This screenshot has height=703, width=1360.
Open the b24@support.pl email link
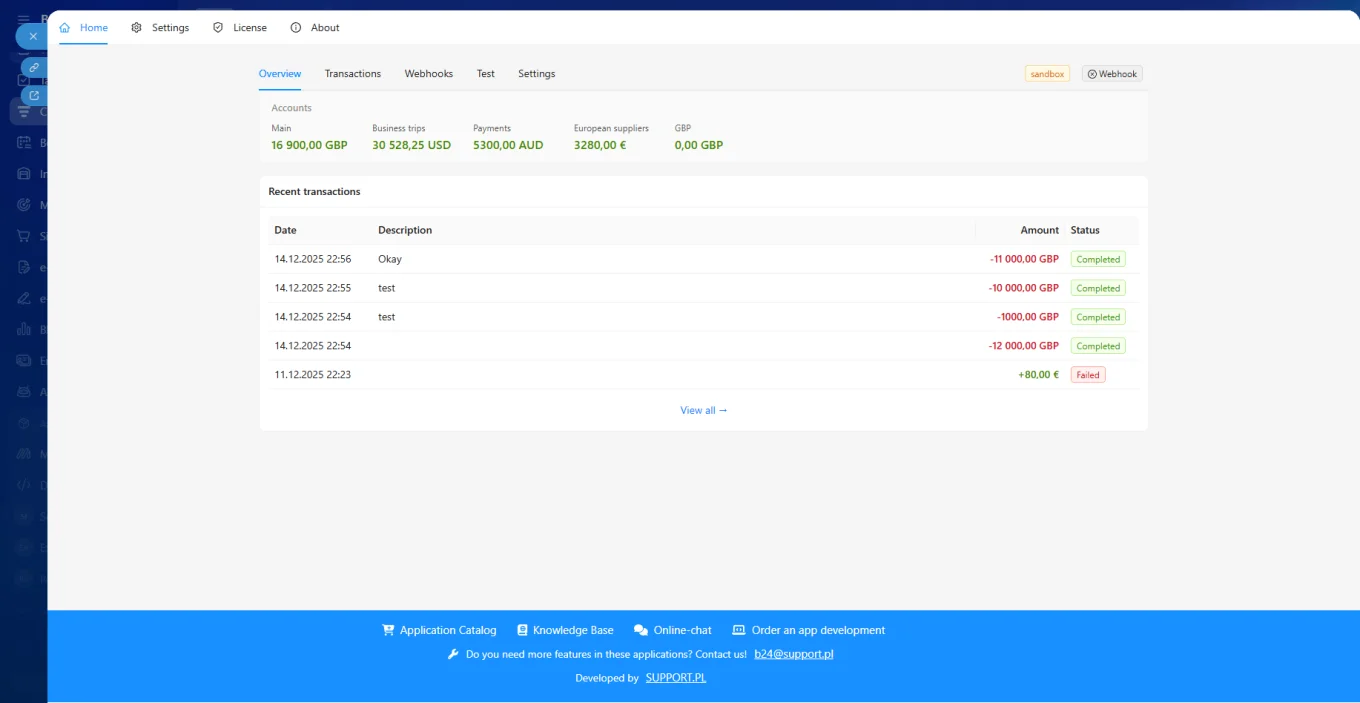coord(793,653)
